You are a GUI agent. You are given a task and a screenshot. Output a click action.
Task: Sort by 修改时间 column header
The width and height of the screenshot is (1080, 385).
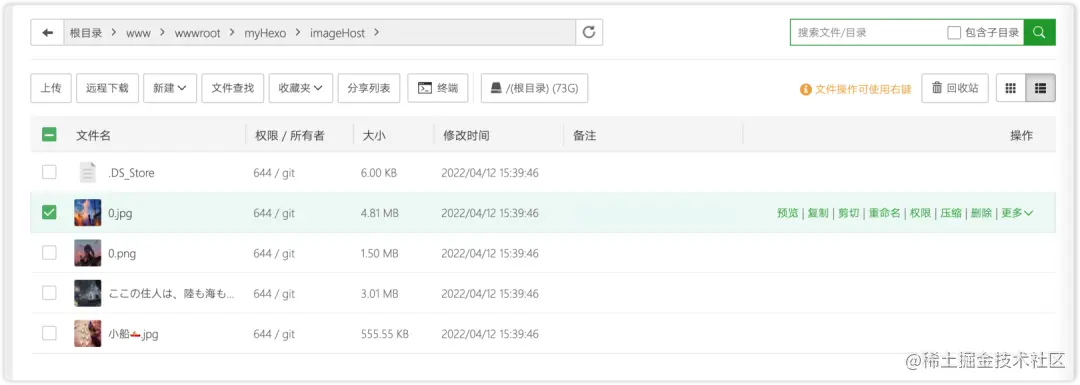point(466,136)
